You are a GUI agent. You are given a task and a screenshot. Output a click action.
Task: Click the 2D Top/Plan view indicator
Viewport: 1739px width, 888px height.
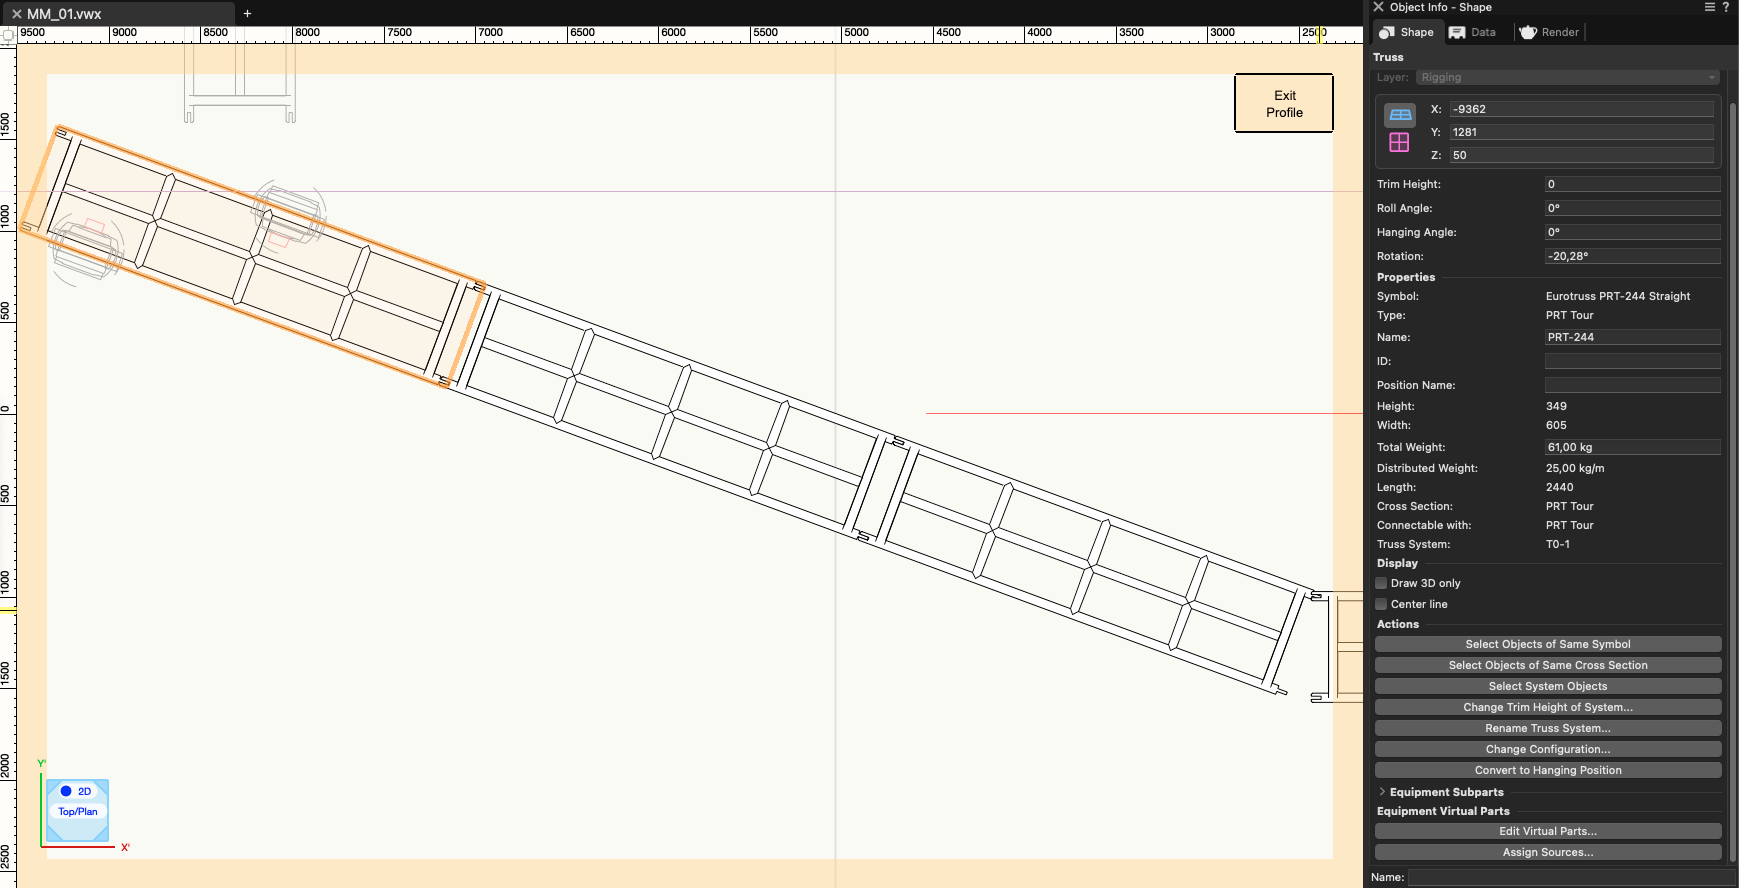click(77, 803)
